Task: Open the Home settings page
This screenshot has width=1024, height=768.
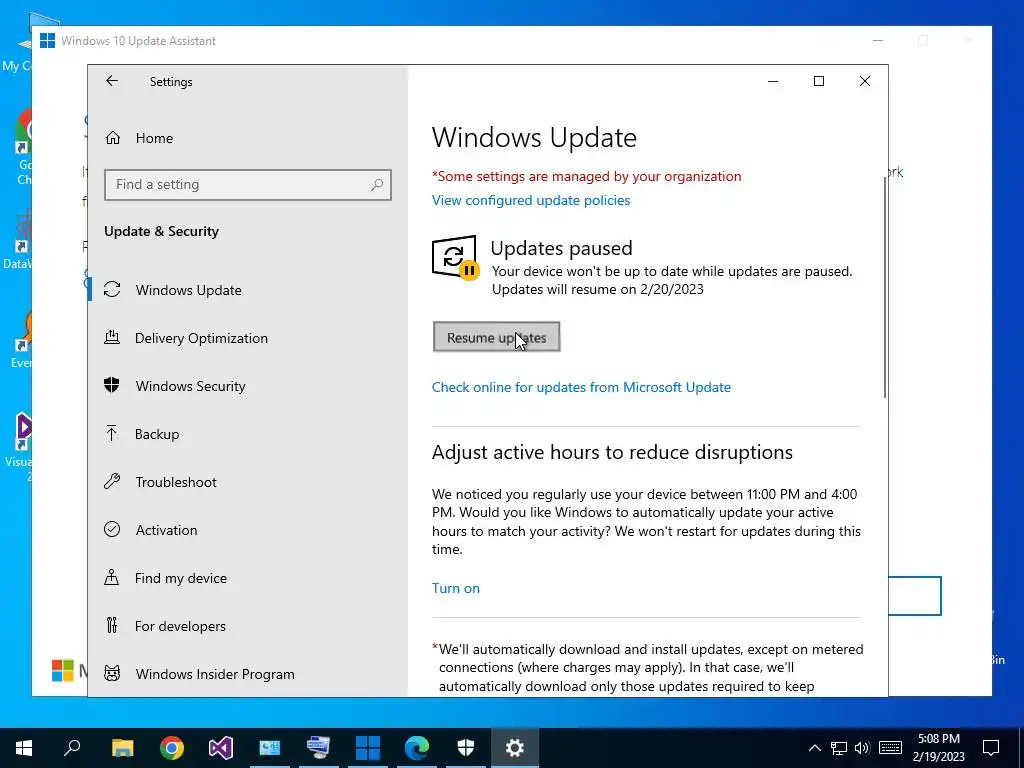Action: [x=154, y=138]
